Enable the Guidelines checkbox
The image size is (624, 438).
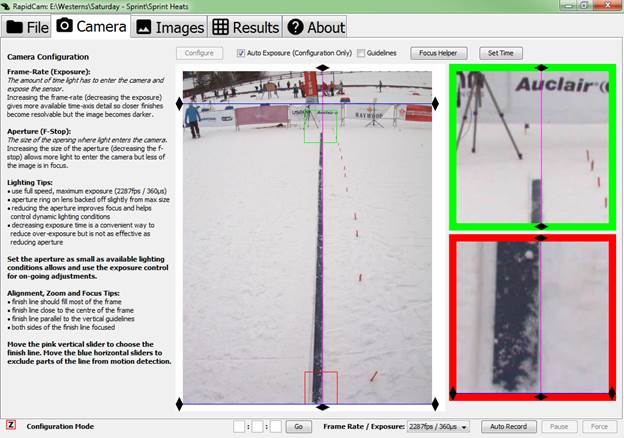point(360,52)
